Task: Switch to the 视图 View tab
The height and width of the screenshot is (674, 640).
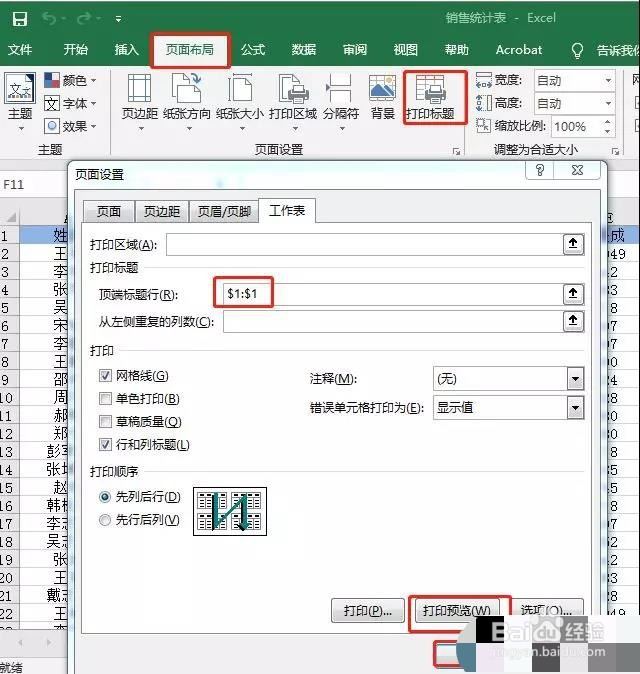Action: (405, 50)
